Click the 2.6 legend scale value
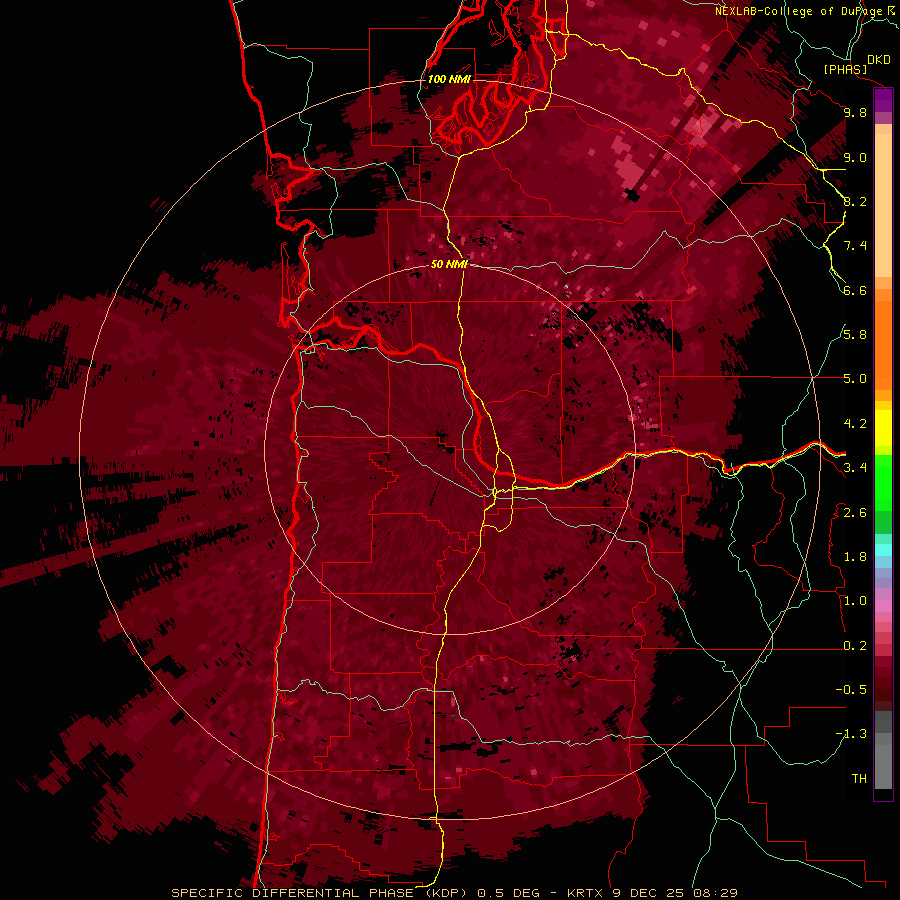 (855, 512)
